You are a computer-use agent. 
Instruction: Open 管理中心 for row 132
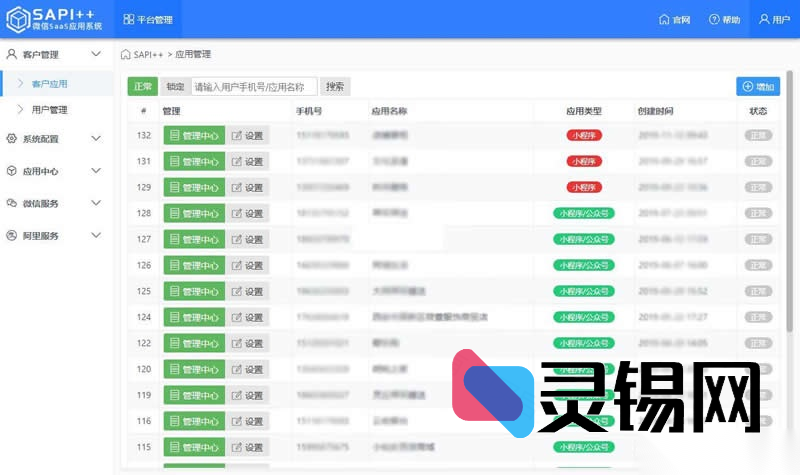(194, 135)
